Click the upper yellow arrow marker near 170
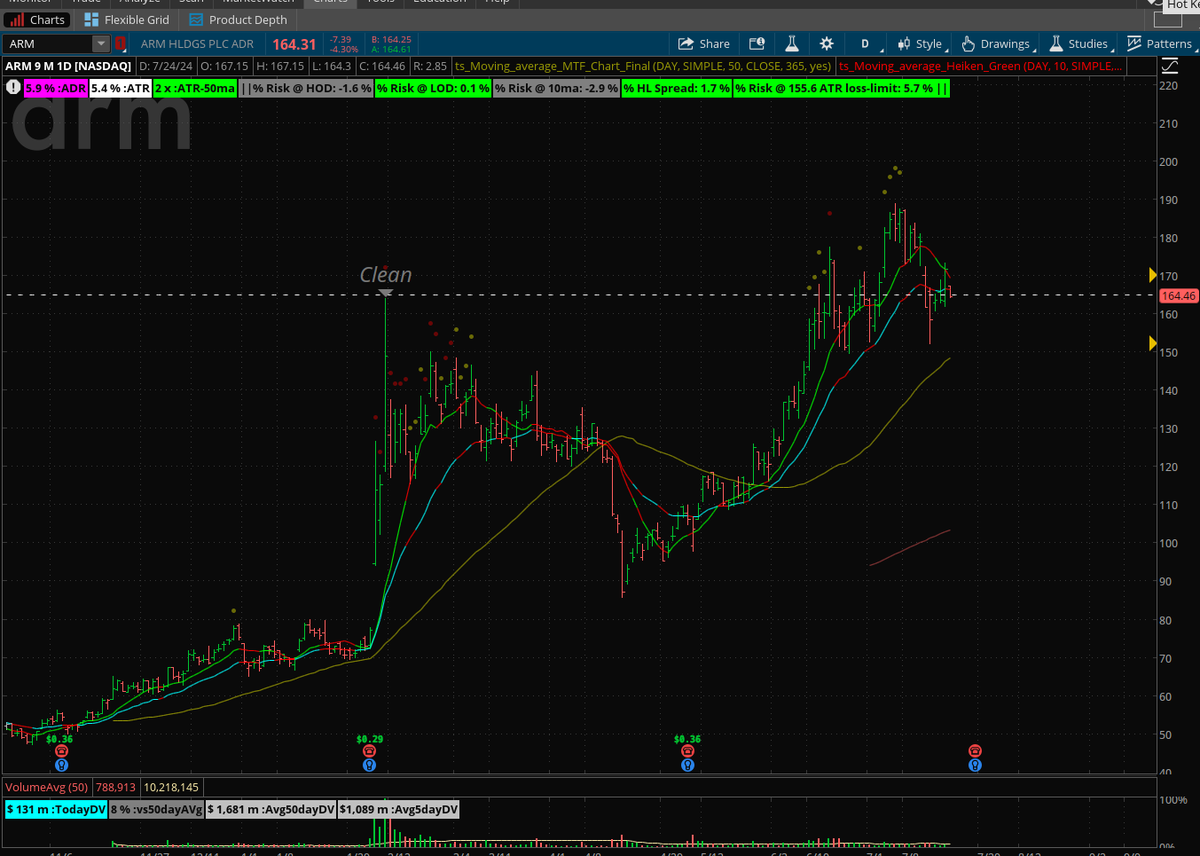 point(1153,275)
